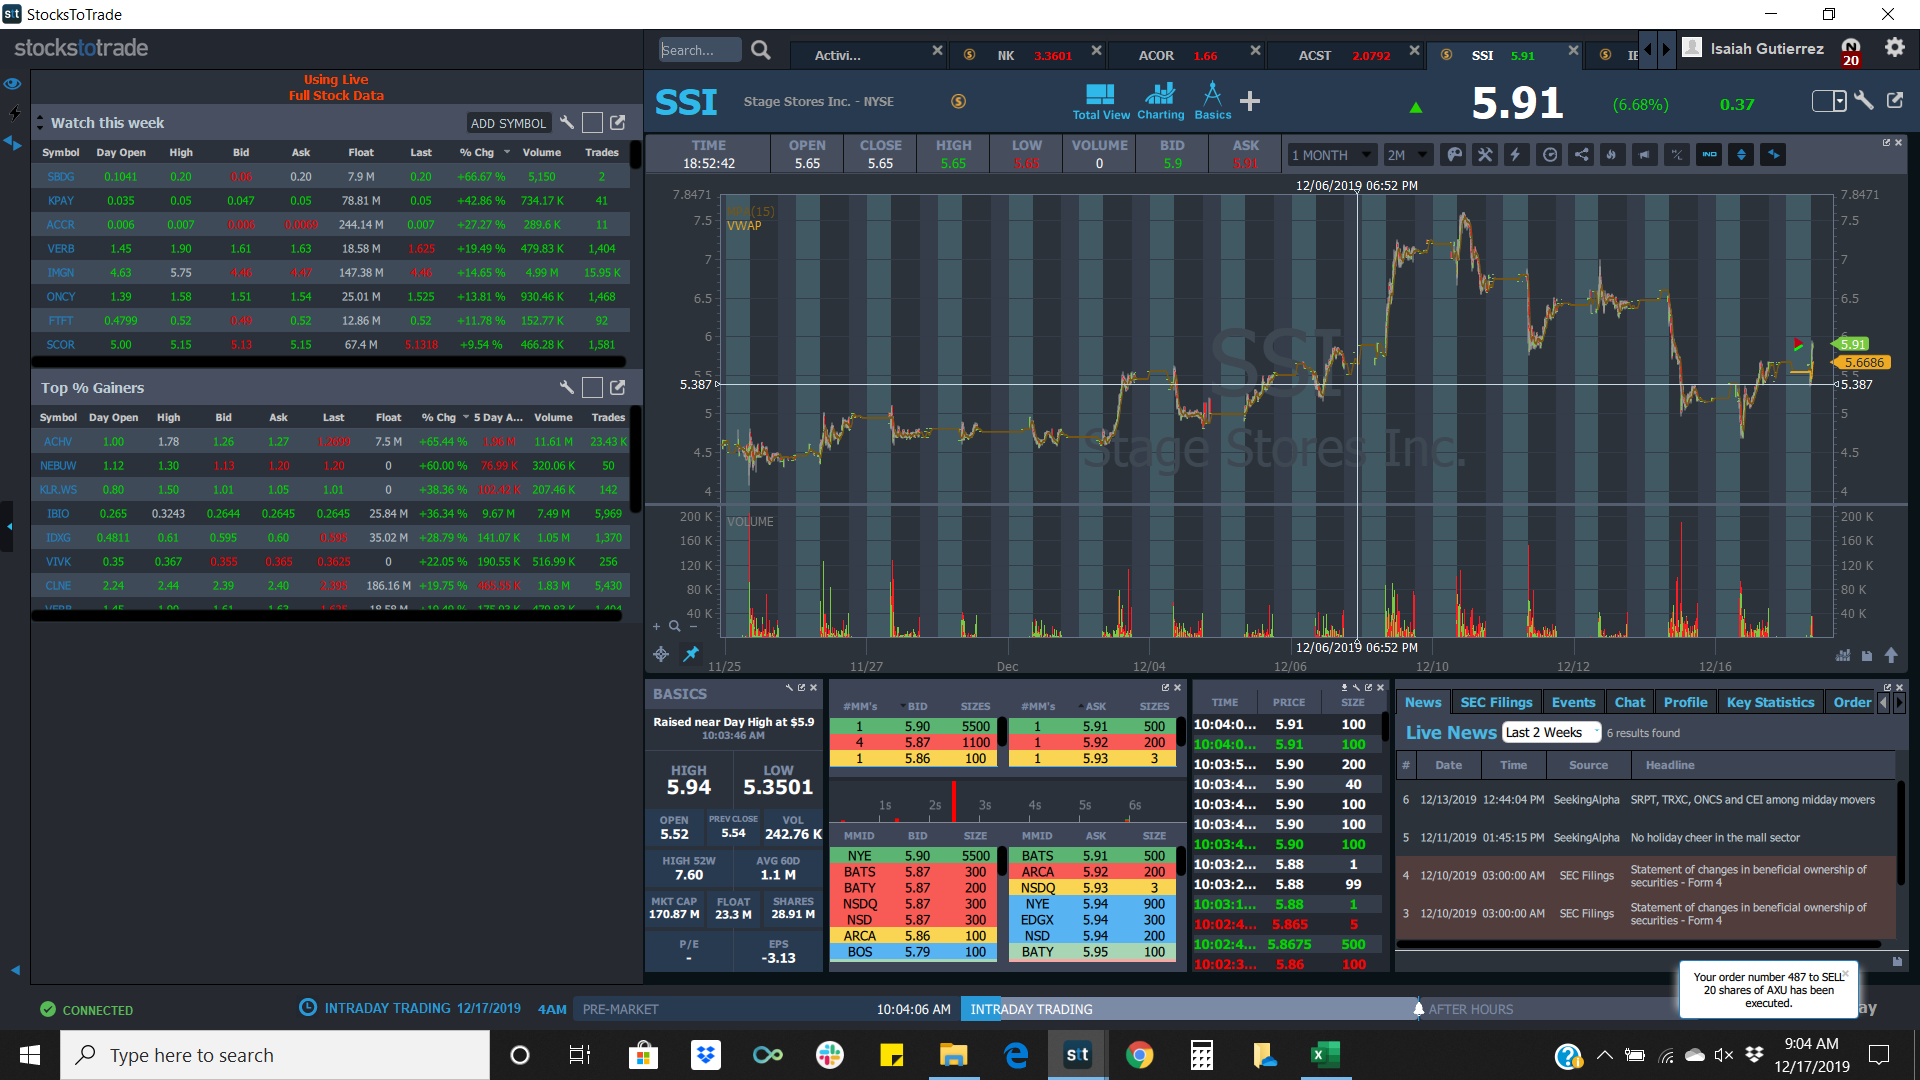The image size is (1920, 1080).
Task: Toggle the IND indicators button
Action: pos(1709,155)
